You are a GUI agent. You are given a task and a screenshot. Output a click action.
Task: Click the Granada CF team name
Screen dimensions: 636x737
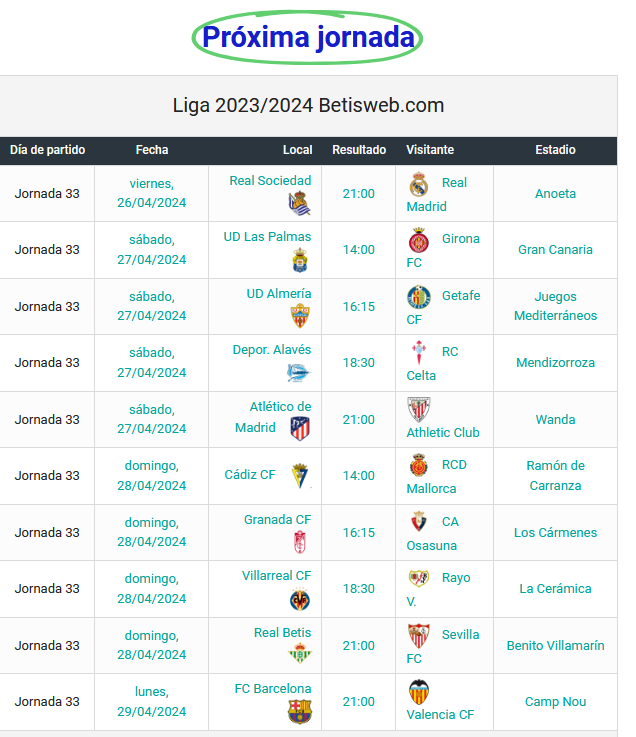277,519
